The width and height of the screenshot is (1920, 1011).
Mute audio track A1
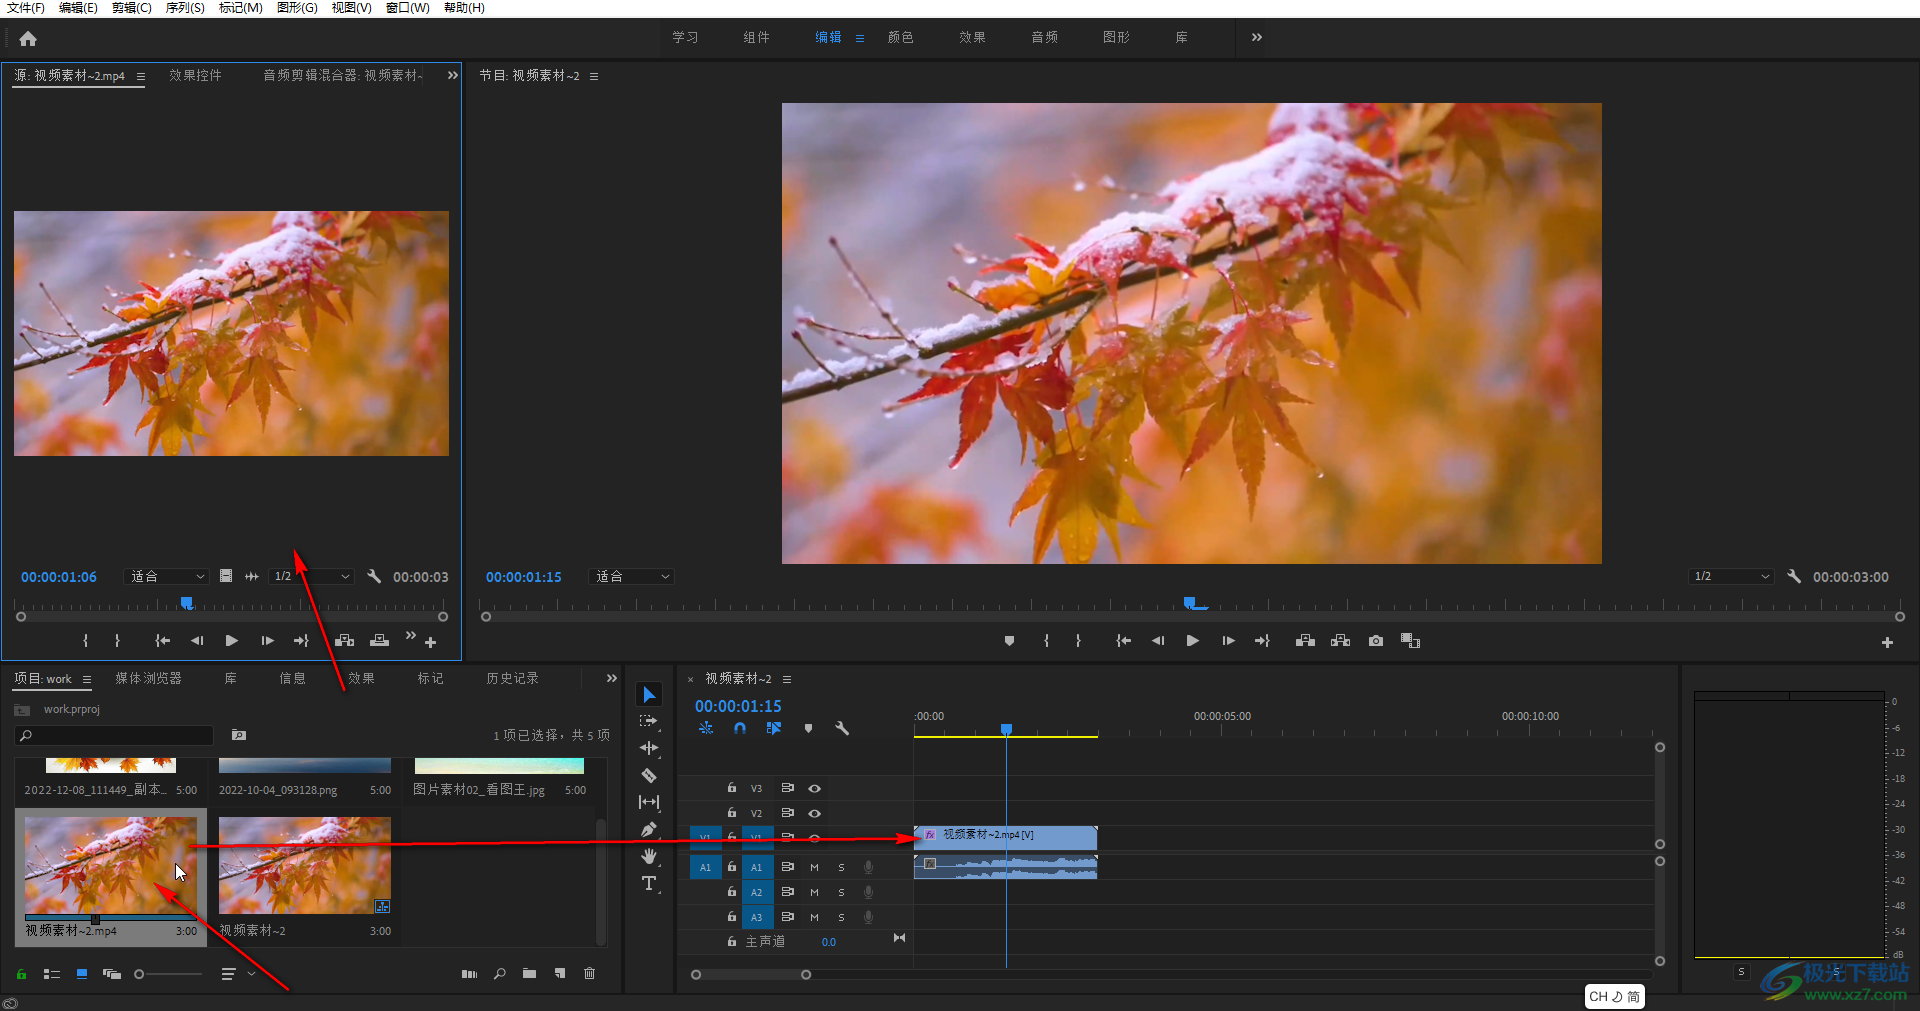pos(814,868)
